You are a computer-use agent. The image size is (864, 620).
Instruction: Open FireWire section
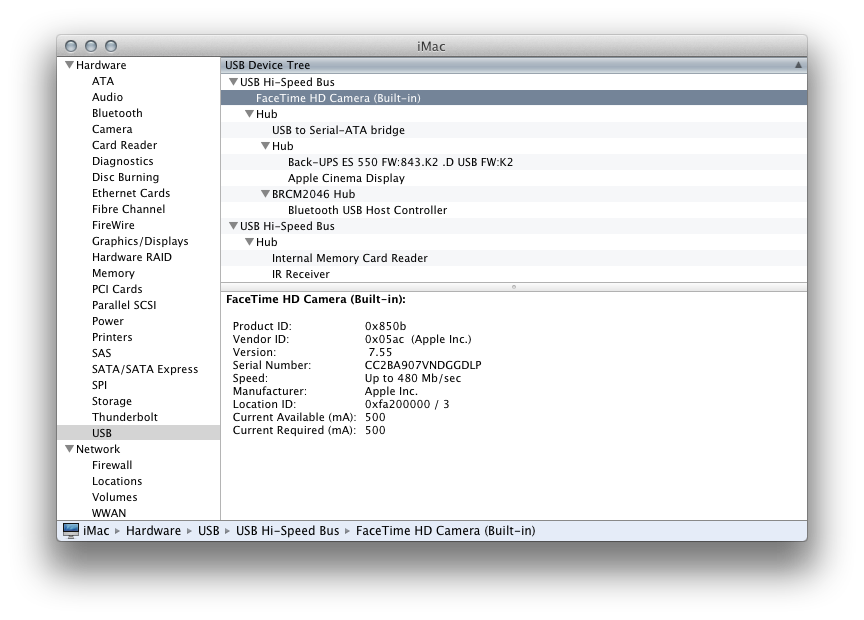pos(114,225)
